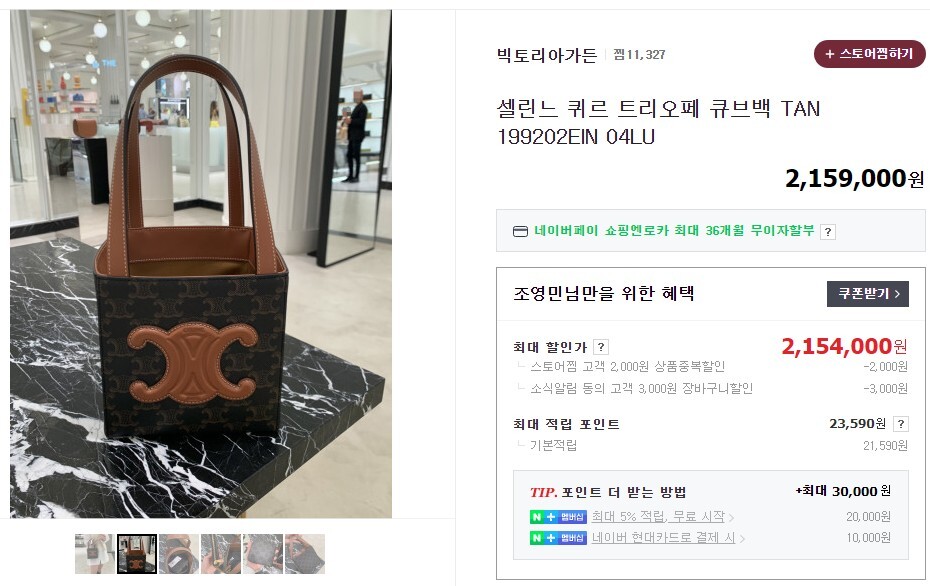
Task: Open help icon beside 23,590원 points
Action: pyautogui.click(x=900, y=423)
